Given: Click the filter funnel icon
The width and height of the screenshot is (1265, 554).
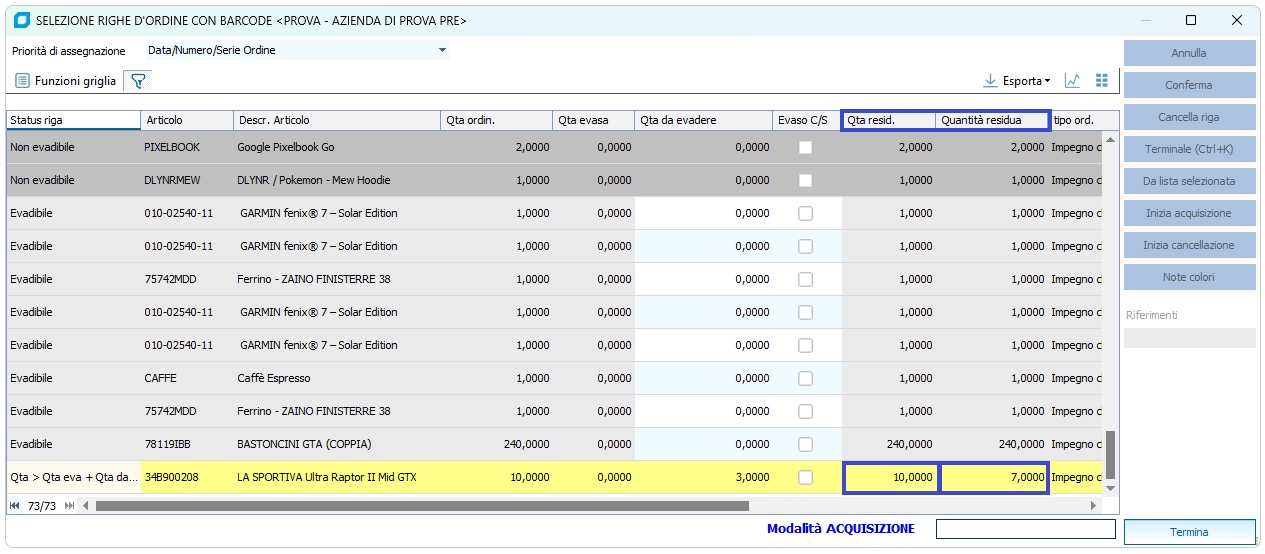Looking at the screenshot, I should coord(138,81).
